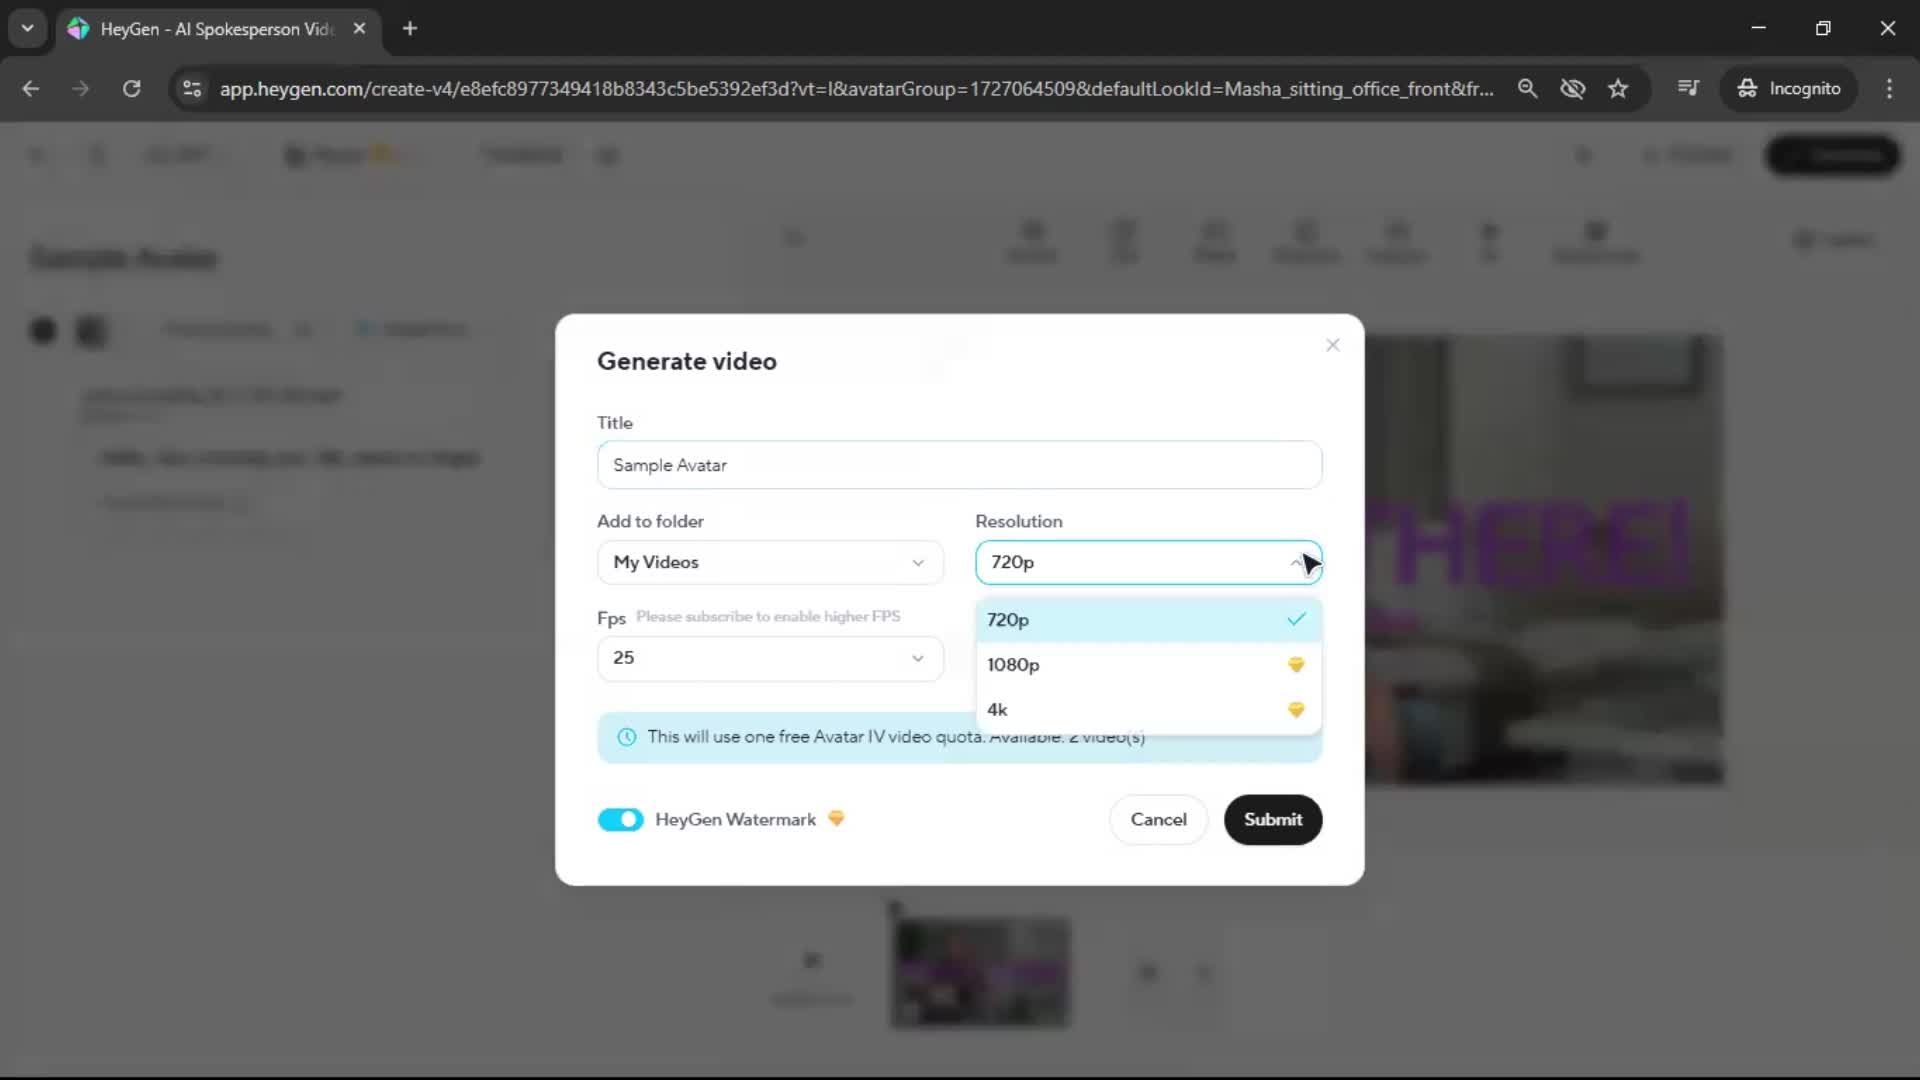
Task: Open browser zoom magnifier icon
Action: click(1527, 88)
